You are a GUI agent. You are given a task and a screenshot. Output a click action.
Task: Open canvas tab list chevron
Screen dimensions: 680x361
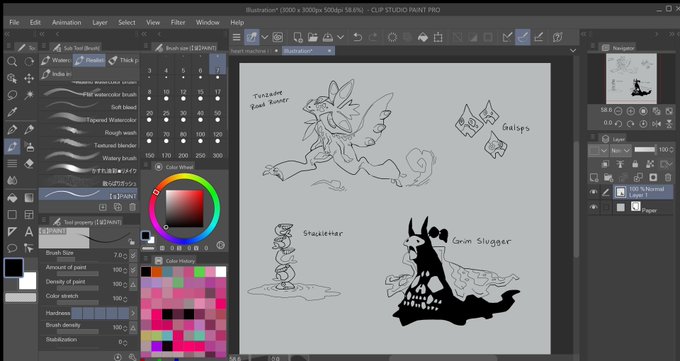tap(573, 51)
